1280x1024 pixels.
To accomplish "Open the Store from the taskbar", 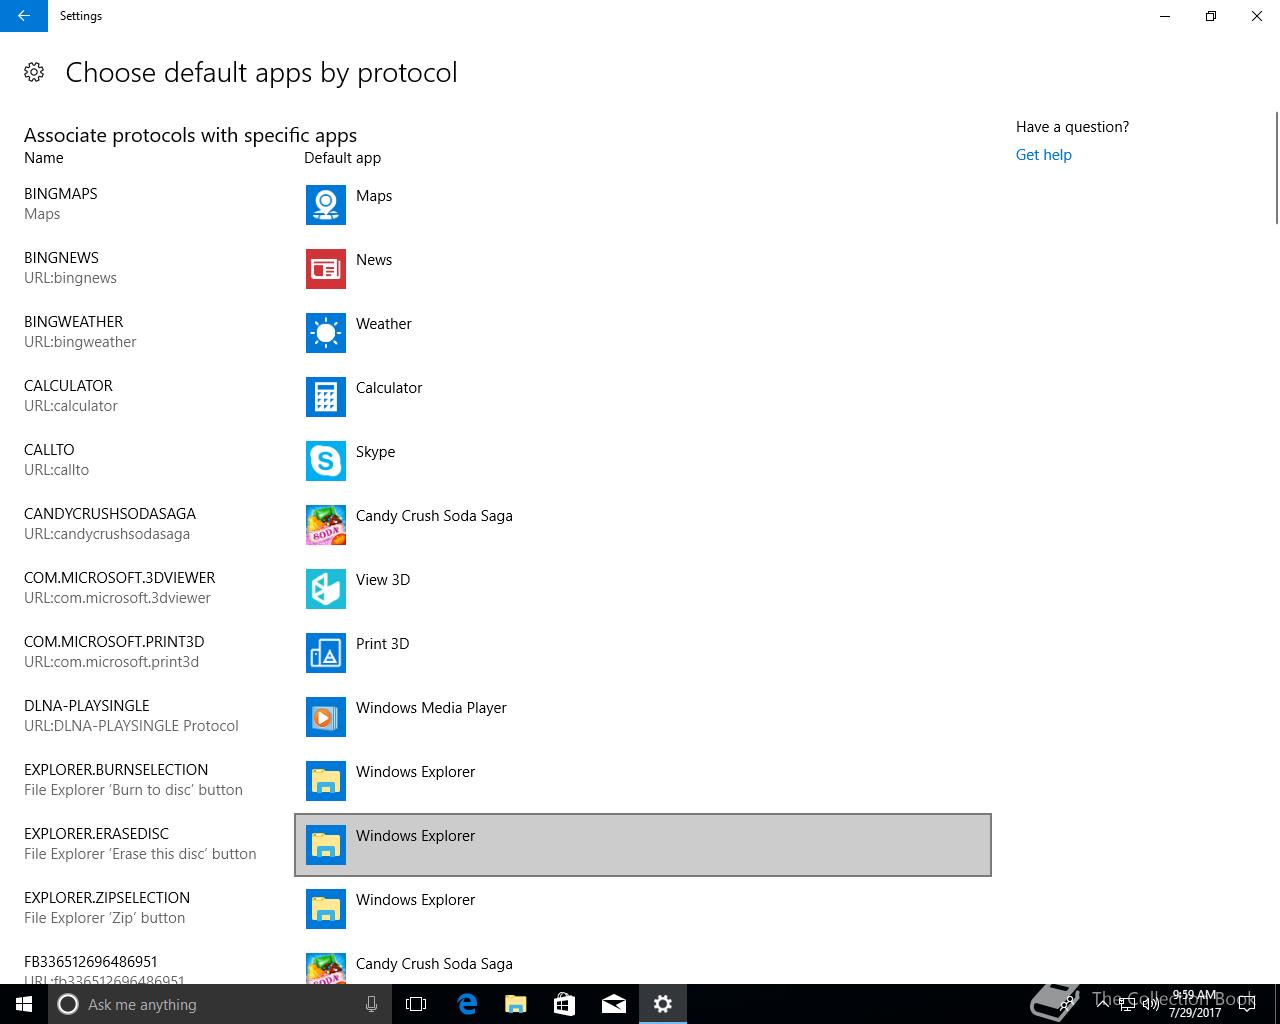I will 565,1004.
